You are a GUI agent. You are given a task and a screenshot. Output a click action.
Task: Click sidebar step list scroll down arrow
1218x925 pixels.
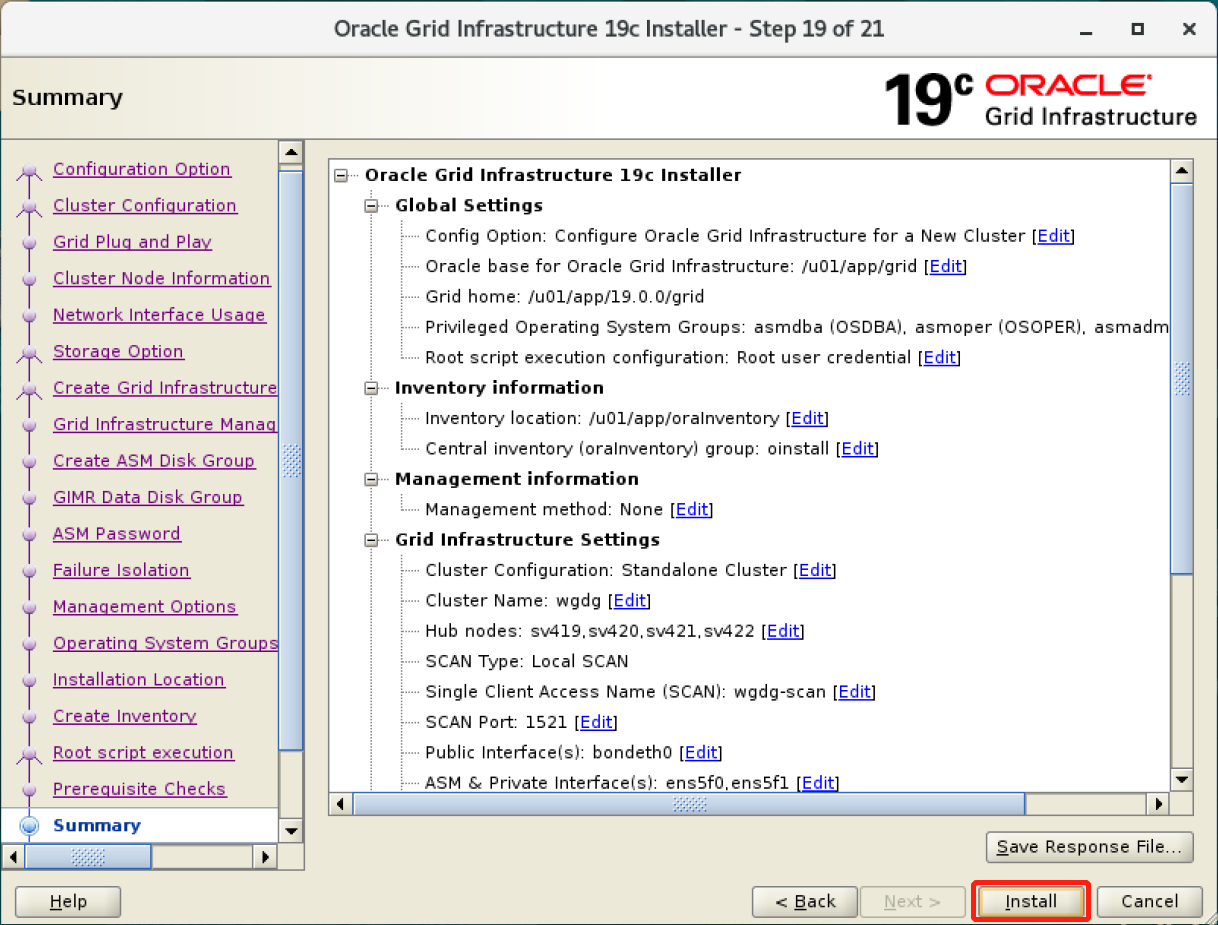pos(291,831)
